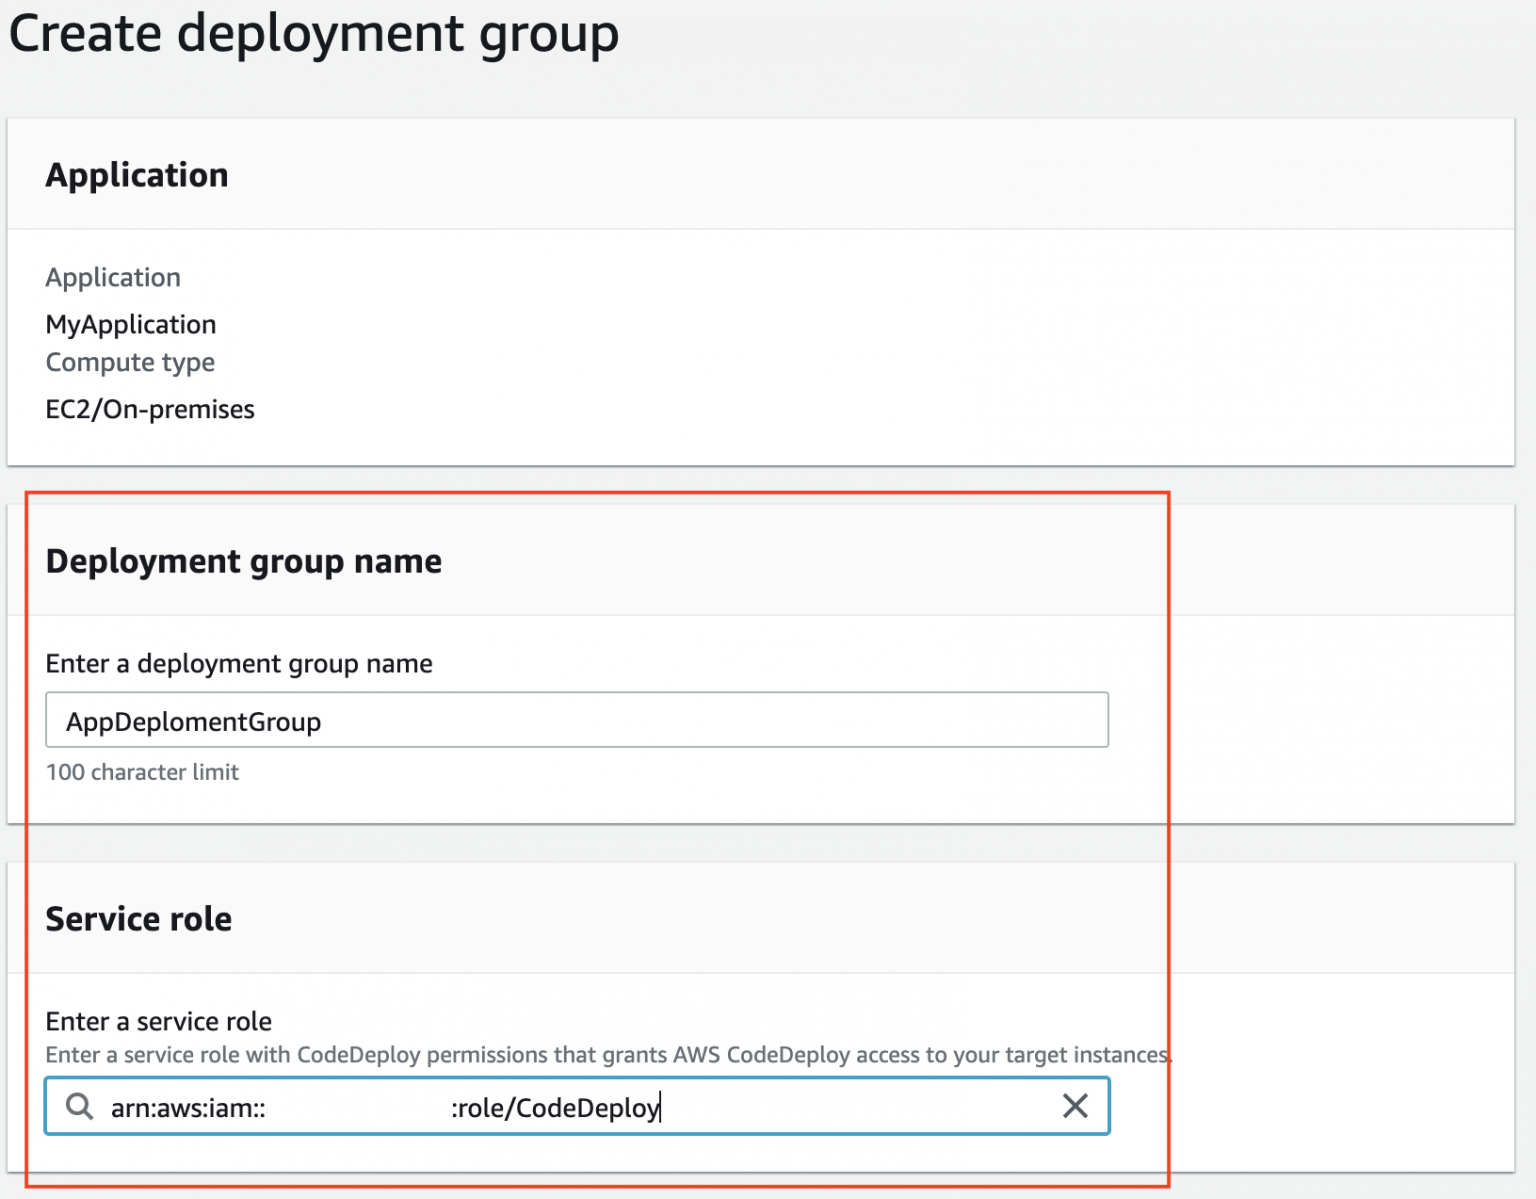1536x1199 pixels.
Task: Select the MyApplication application name text
Action: pos(130,324)
